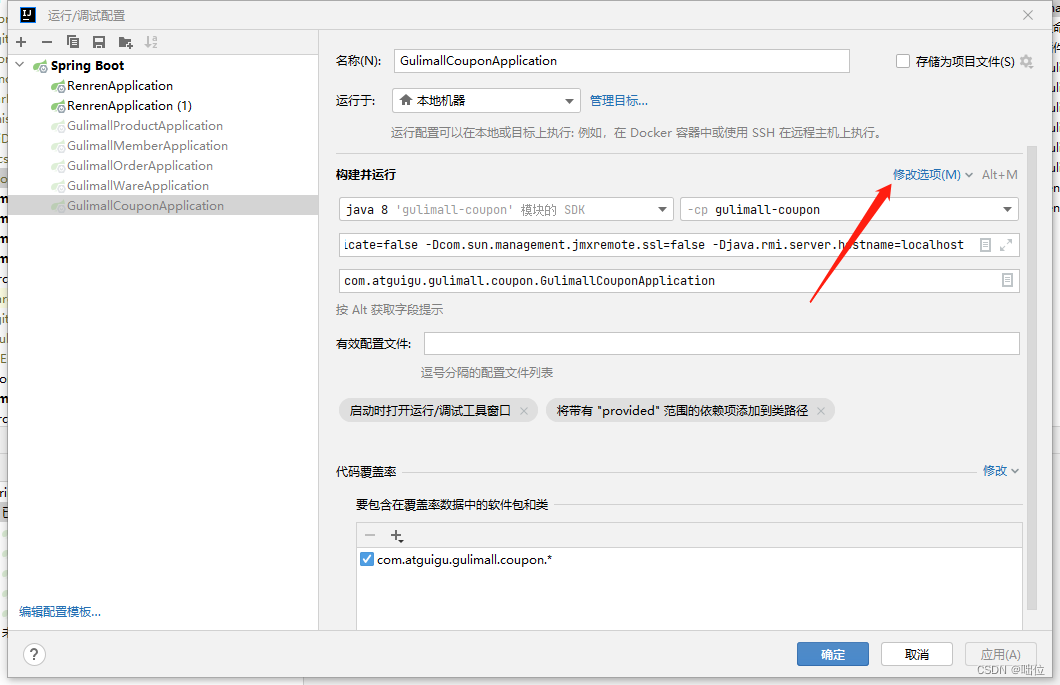Screen dimensions: 1060x685
Task: Click the 确定 confirm button
Action: [832, 653]
